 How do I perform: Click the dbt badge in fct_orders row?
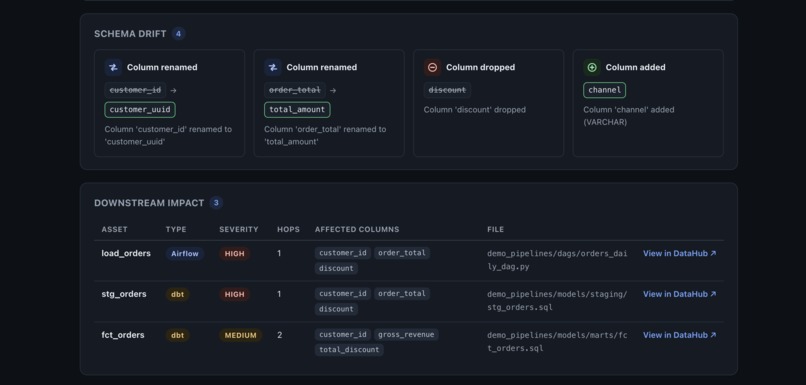(177, 335)
